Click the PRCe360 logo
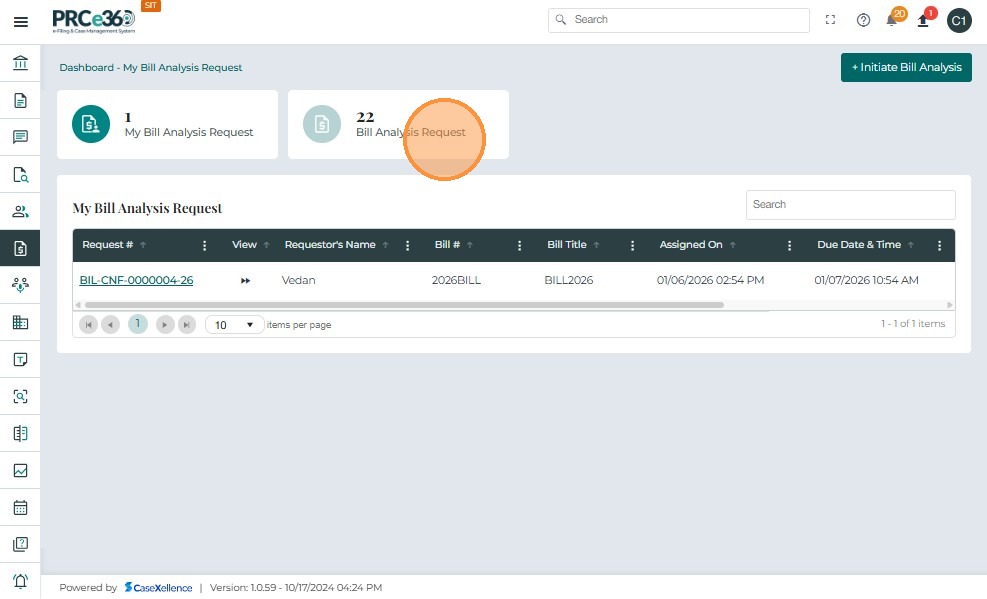 94,21
